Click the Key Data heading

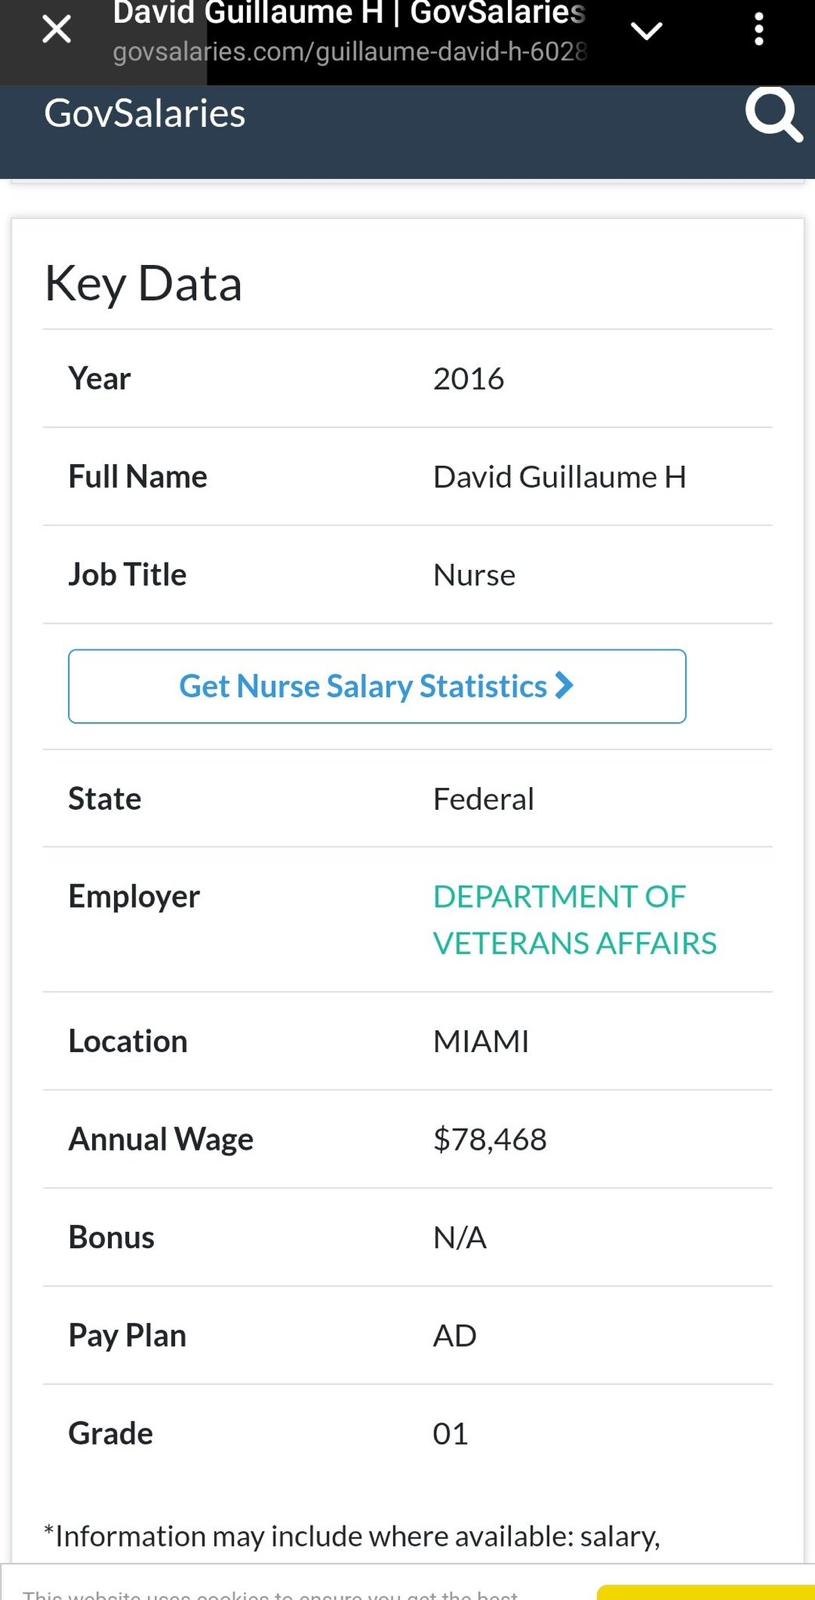[143, 283]
